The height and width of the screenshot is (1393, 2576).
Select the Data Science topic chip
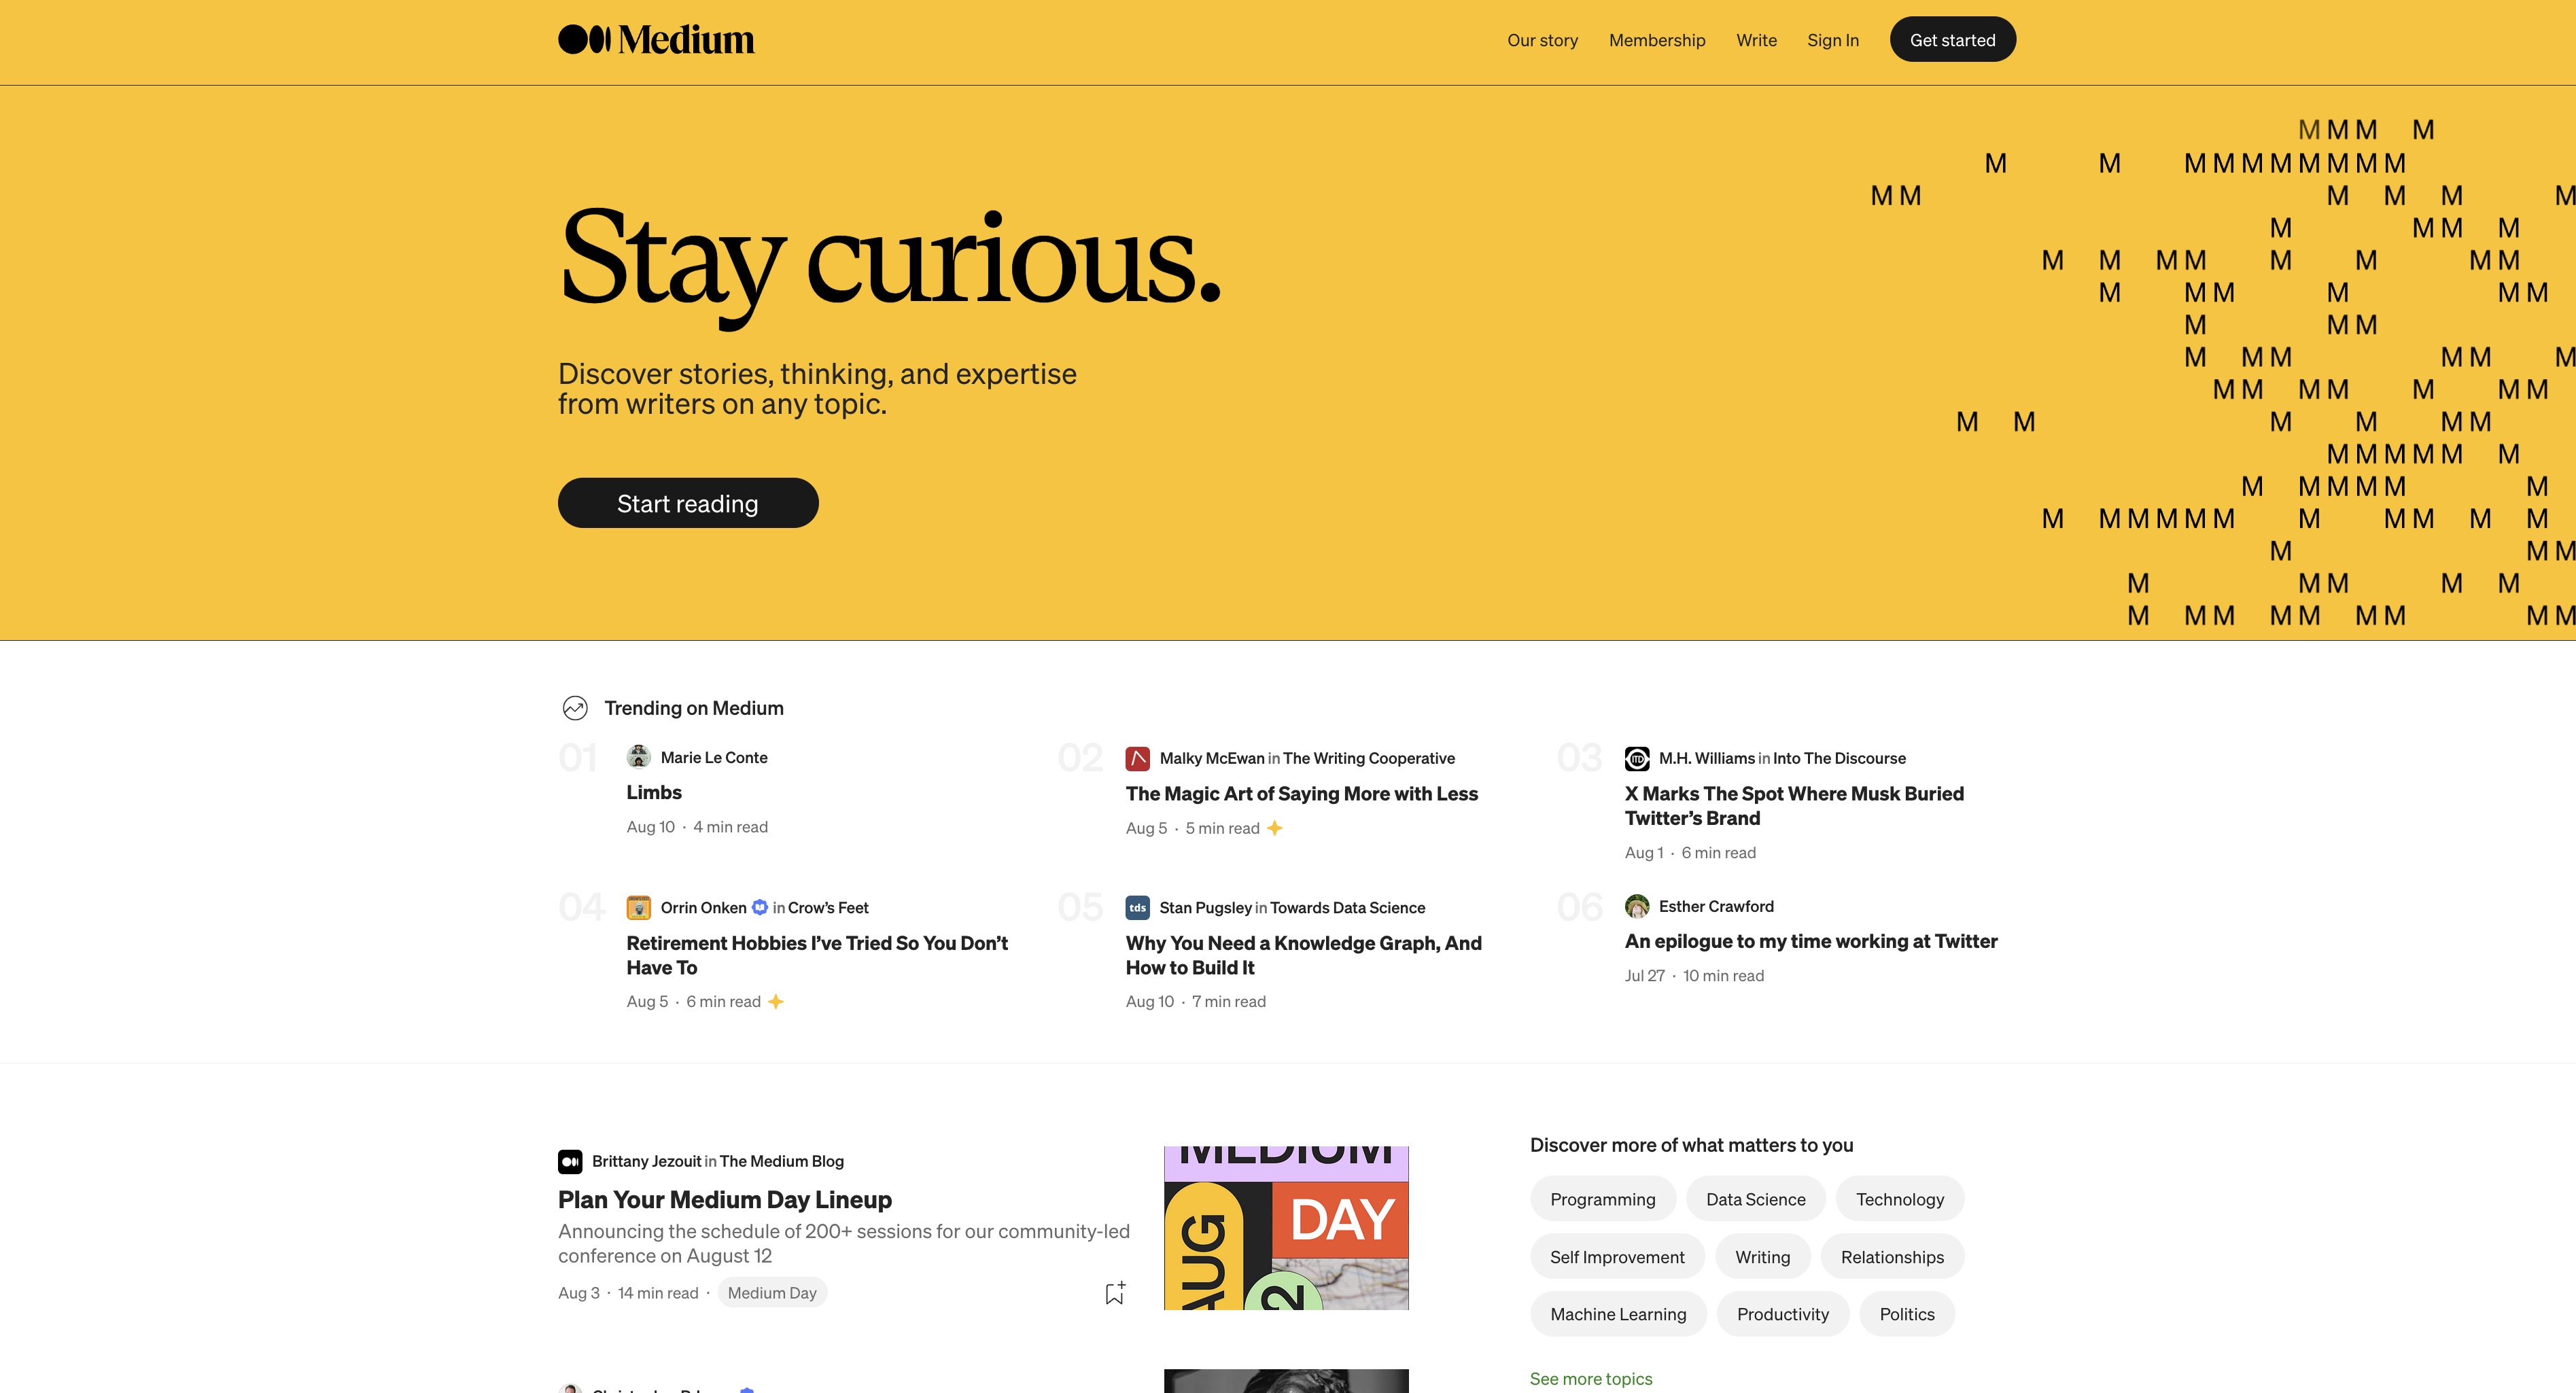click(1755, 1199)
